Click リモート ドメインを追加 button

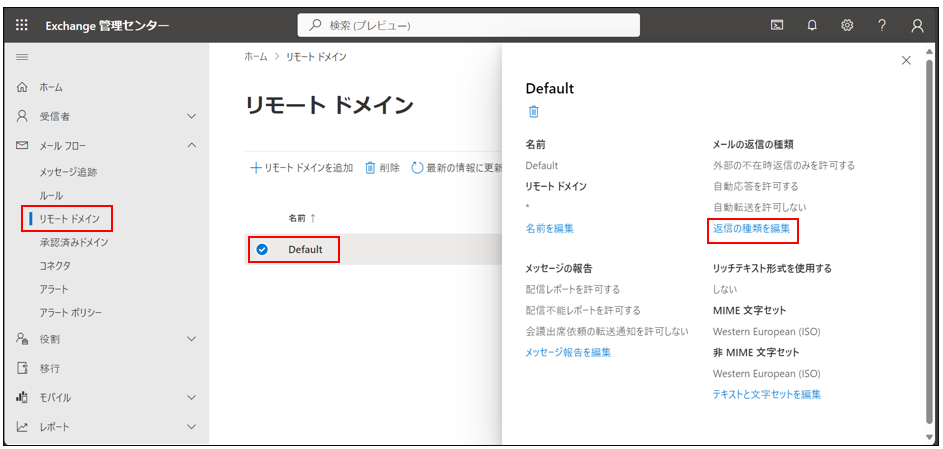point(301,168)
